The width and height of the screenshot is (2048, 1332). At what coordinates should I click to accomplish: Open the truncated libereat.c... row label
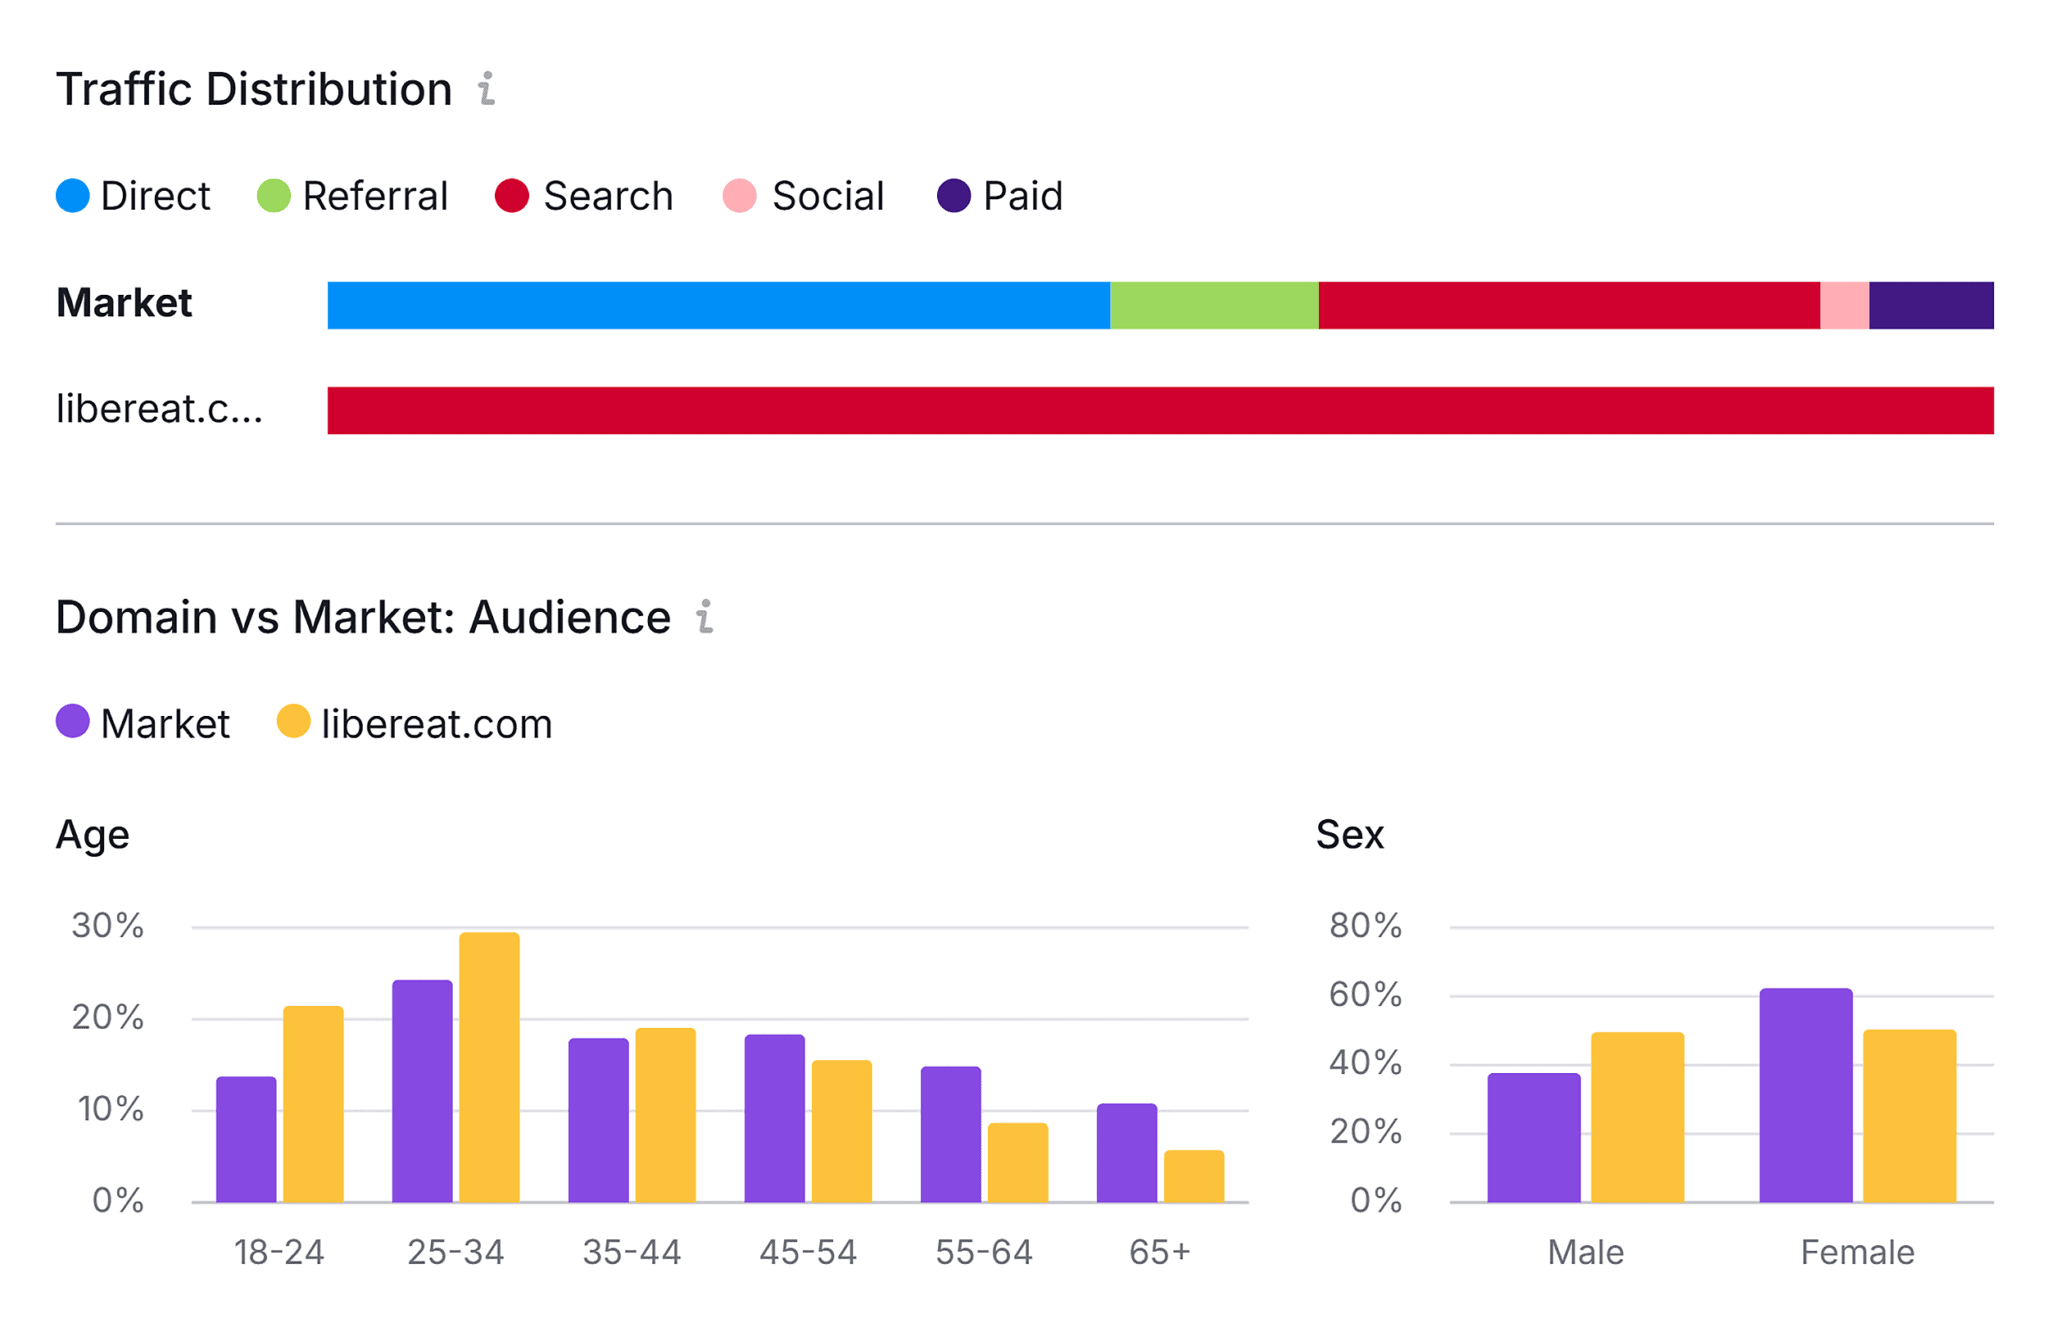pyautogui.click(x=160, y=409)
